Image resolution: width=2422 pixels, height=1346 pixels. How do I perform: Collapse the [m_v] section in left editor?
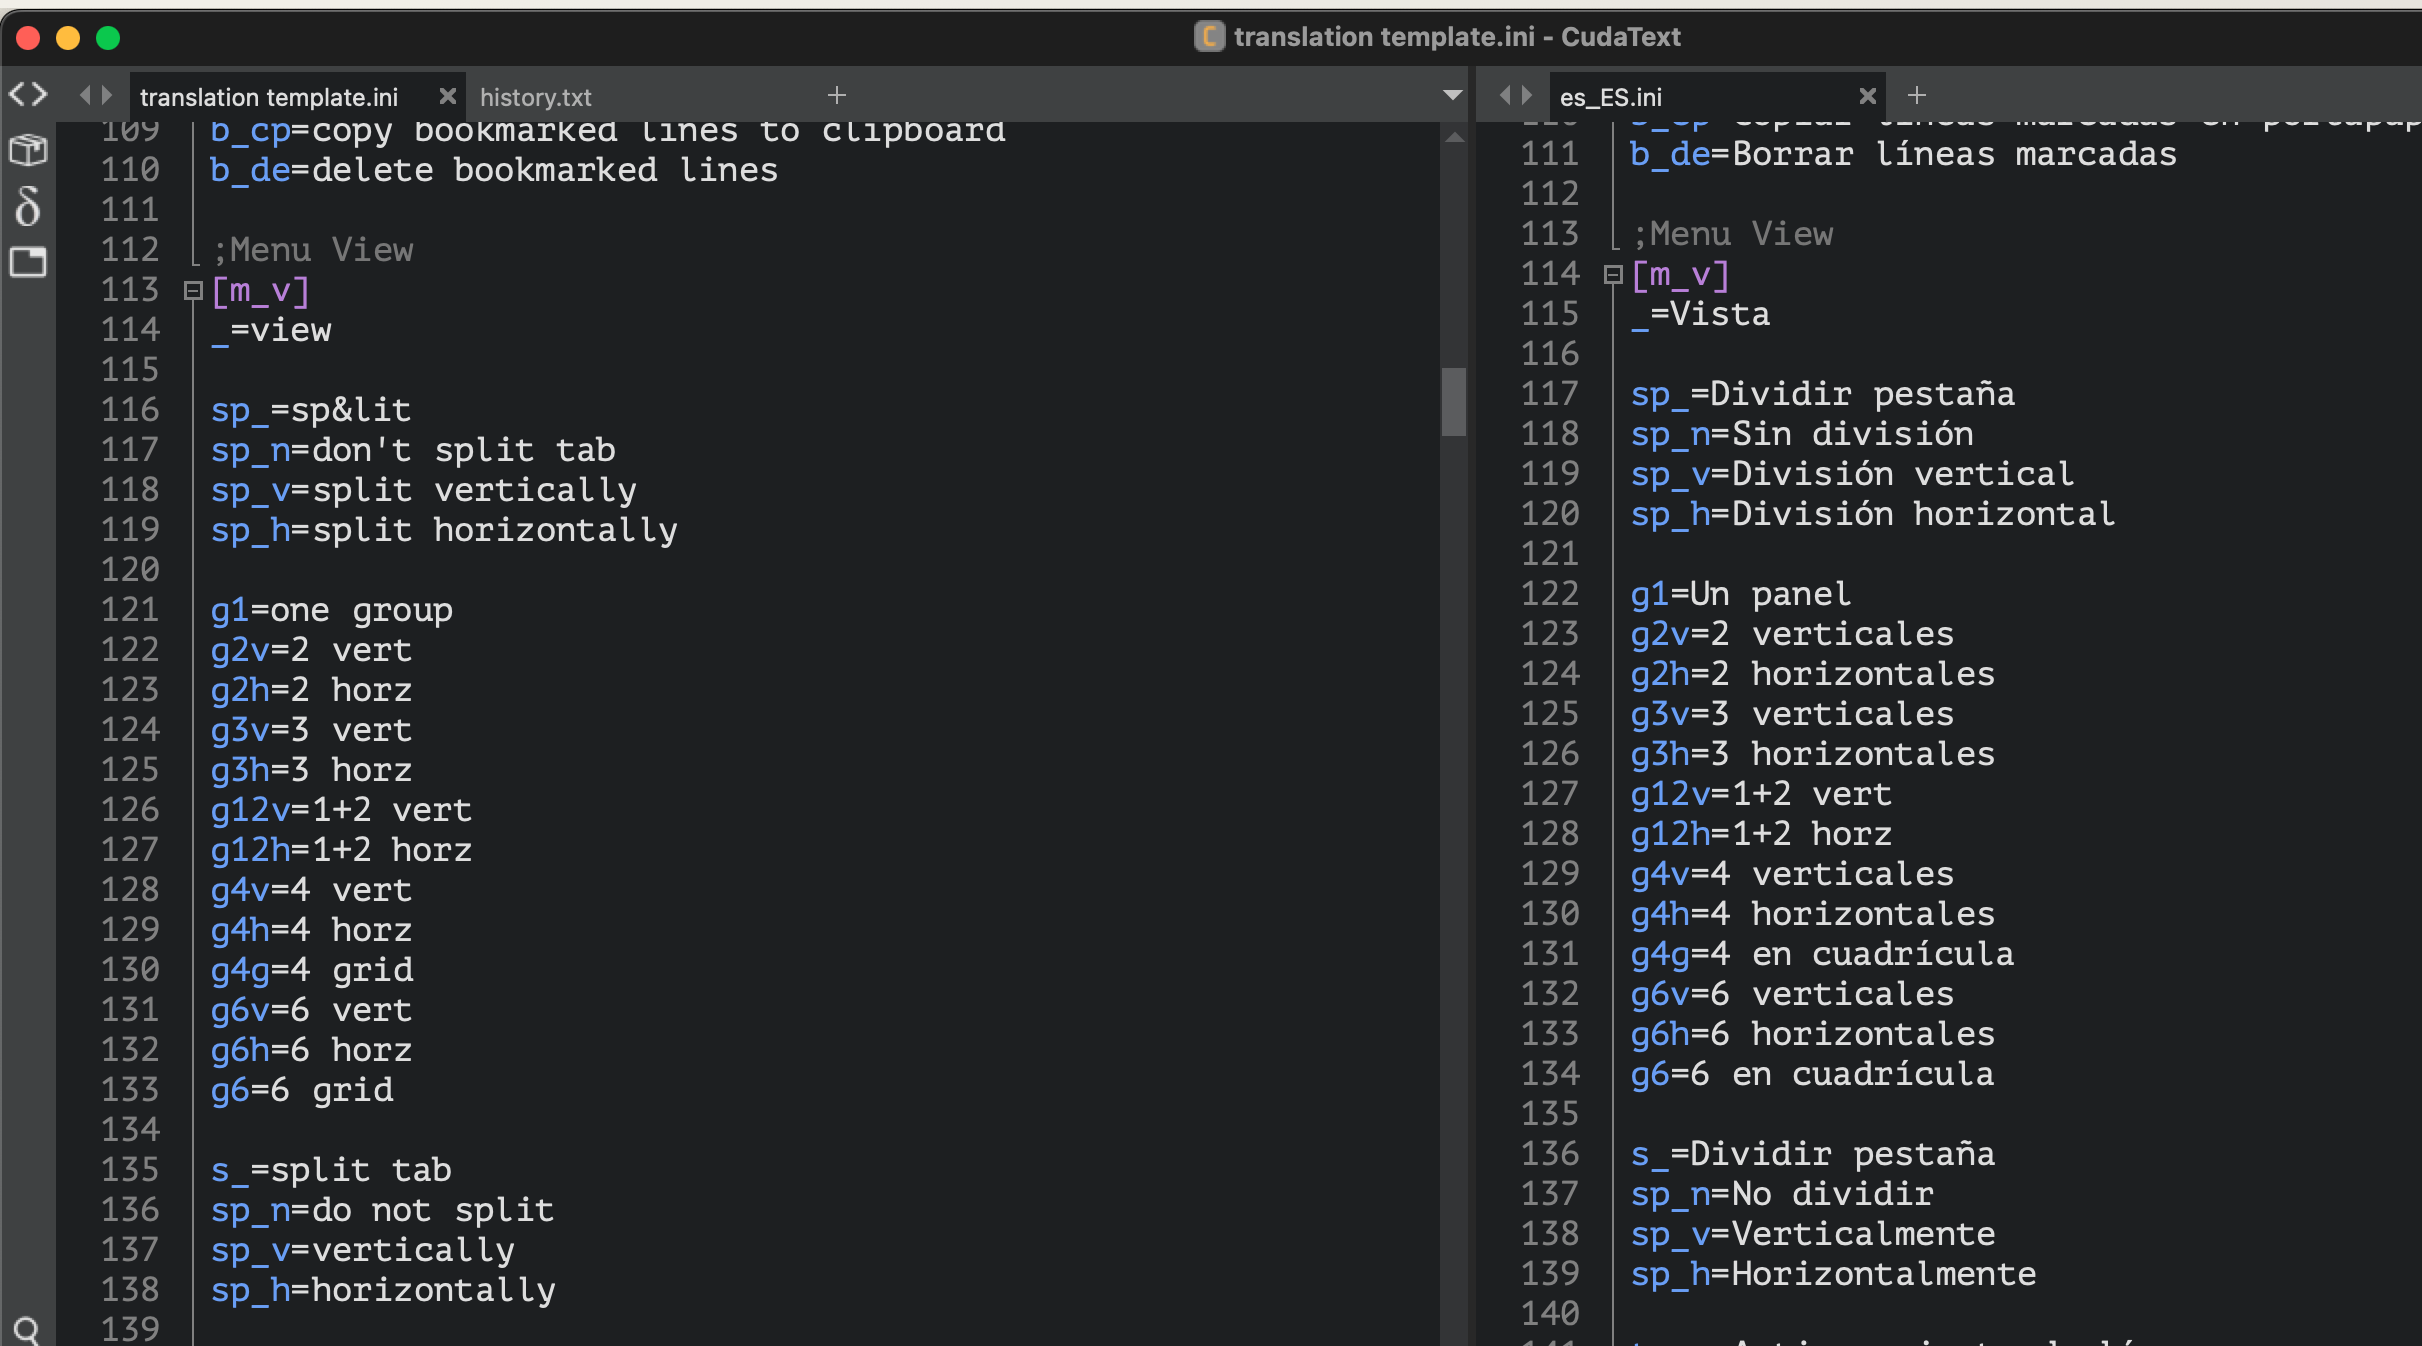point(193,291)
